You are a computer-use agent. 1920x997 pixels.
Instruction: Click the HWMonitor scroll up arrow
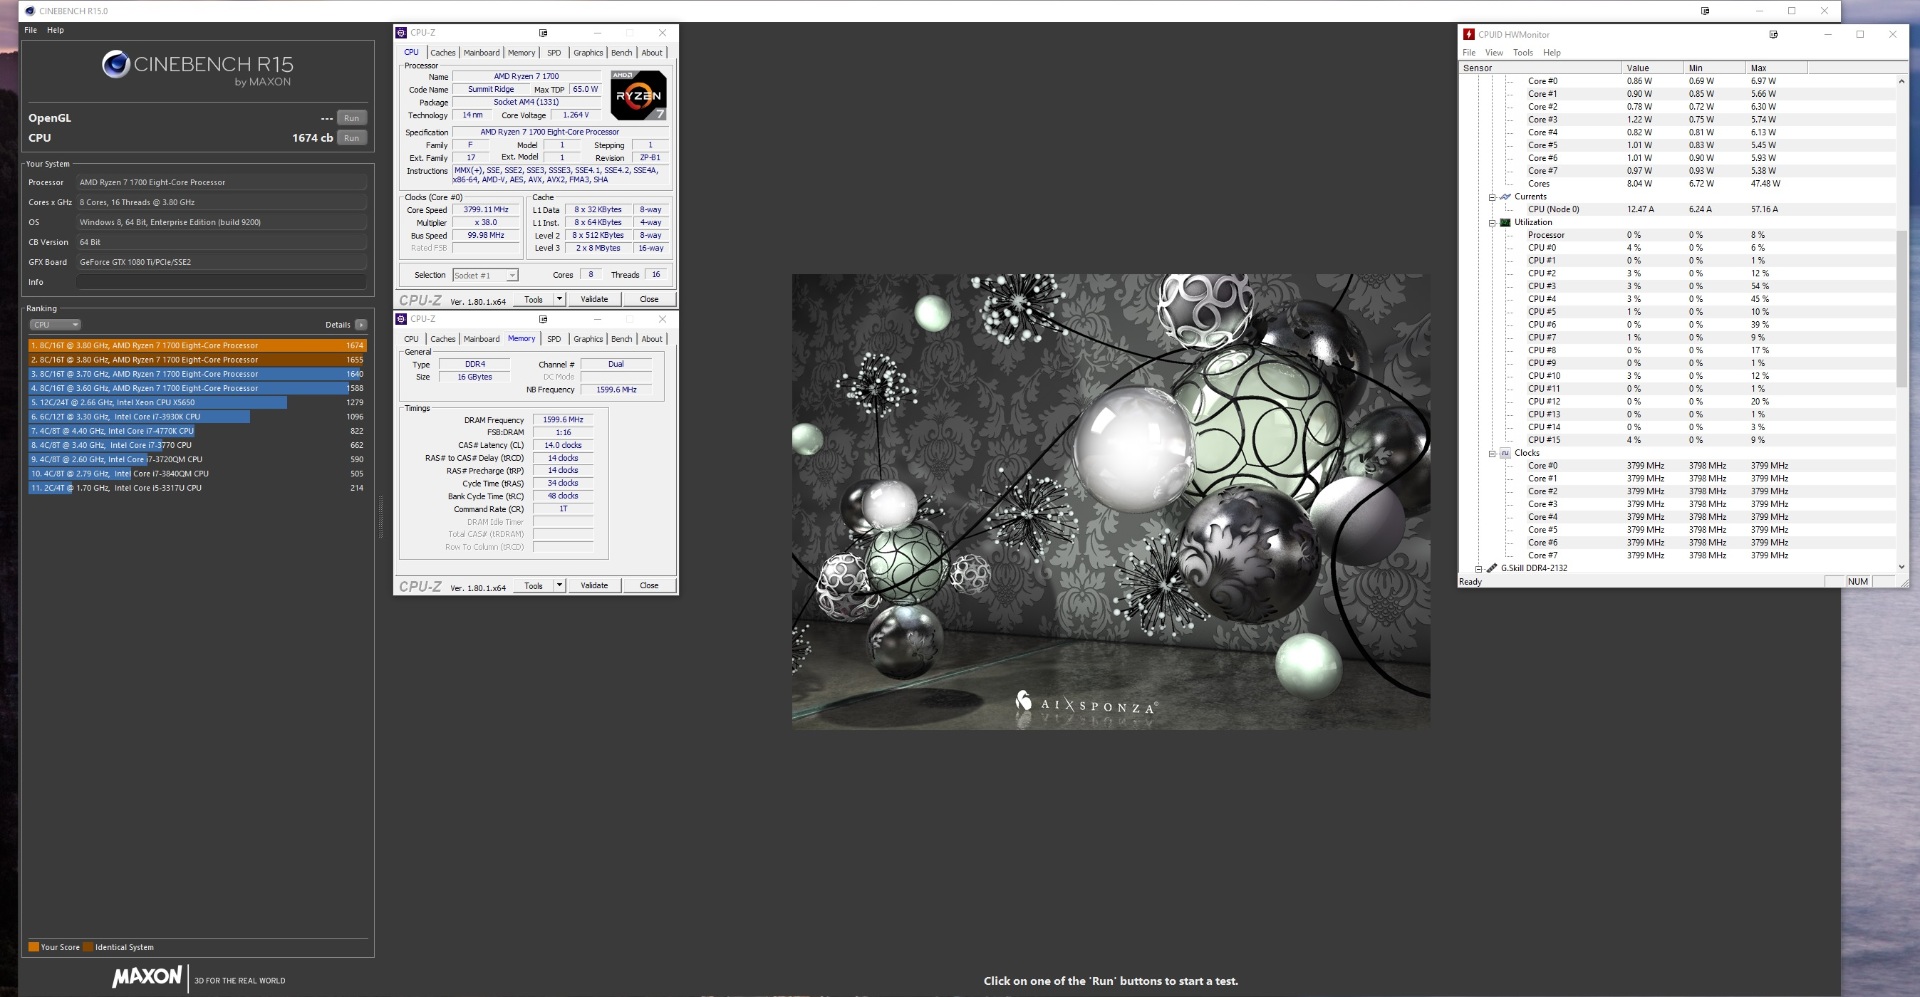click(x=1901, y=81)
